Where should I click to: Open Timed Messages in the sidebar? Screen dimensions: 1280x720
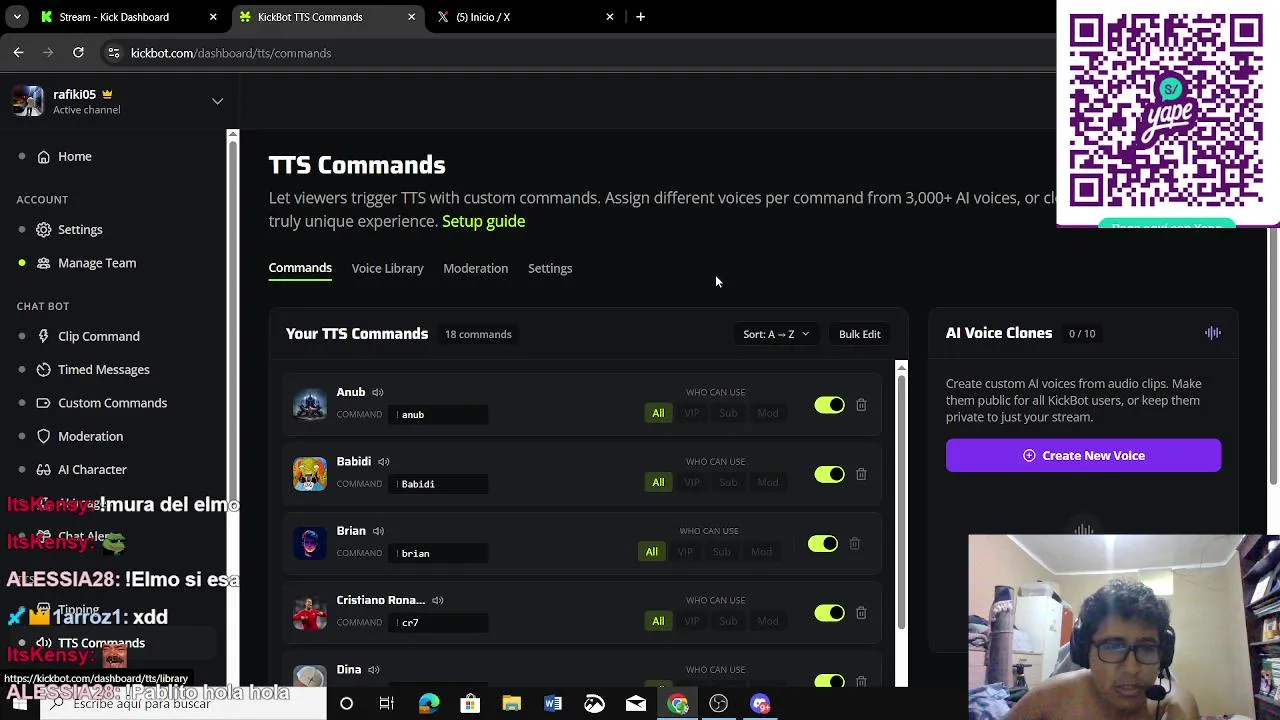click(x=104, y=370)
